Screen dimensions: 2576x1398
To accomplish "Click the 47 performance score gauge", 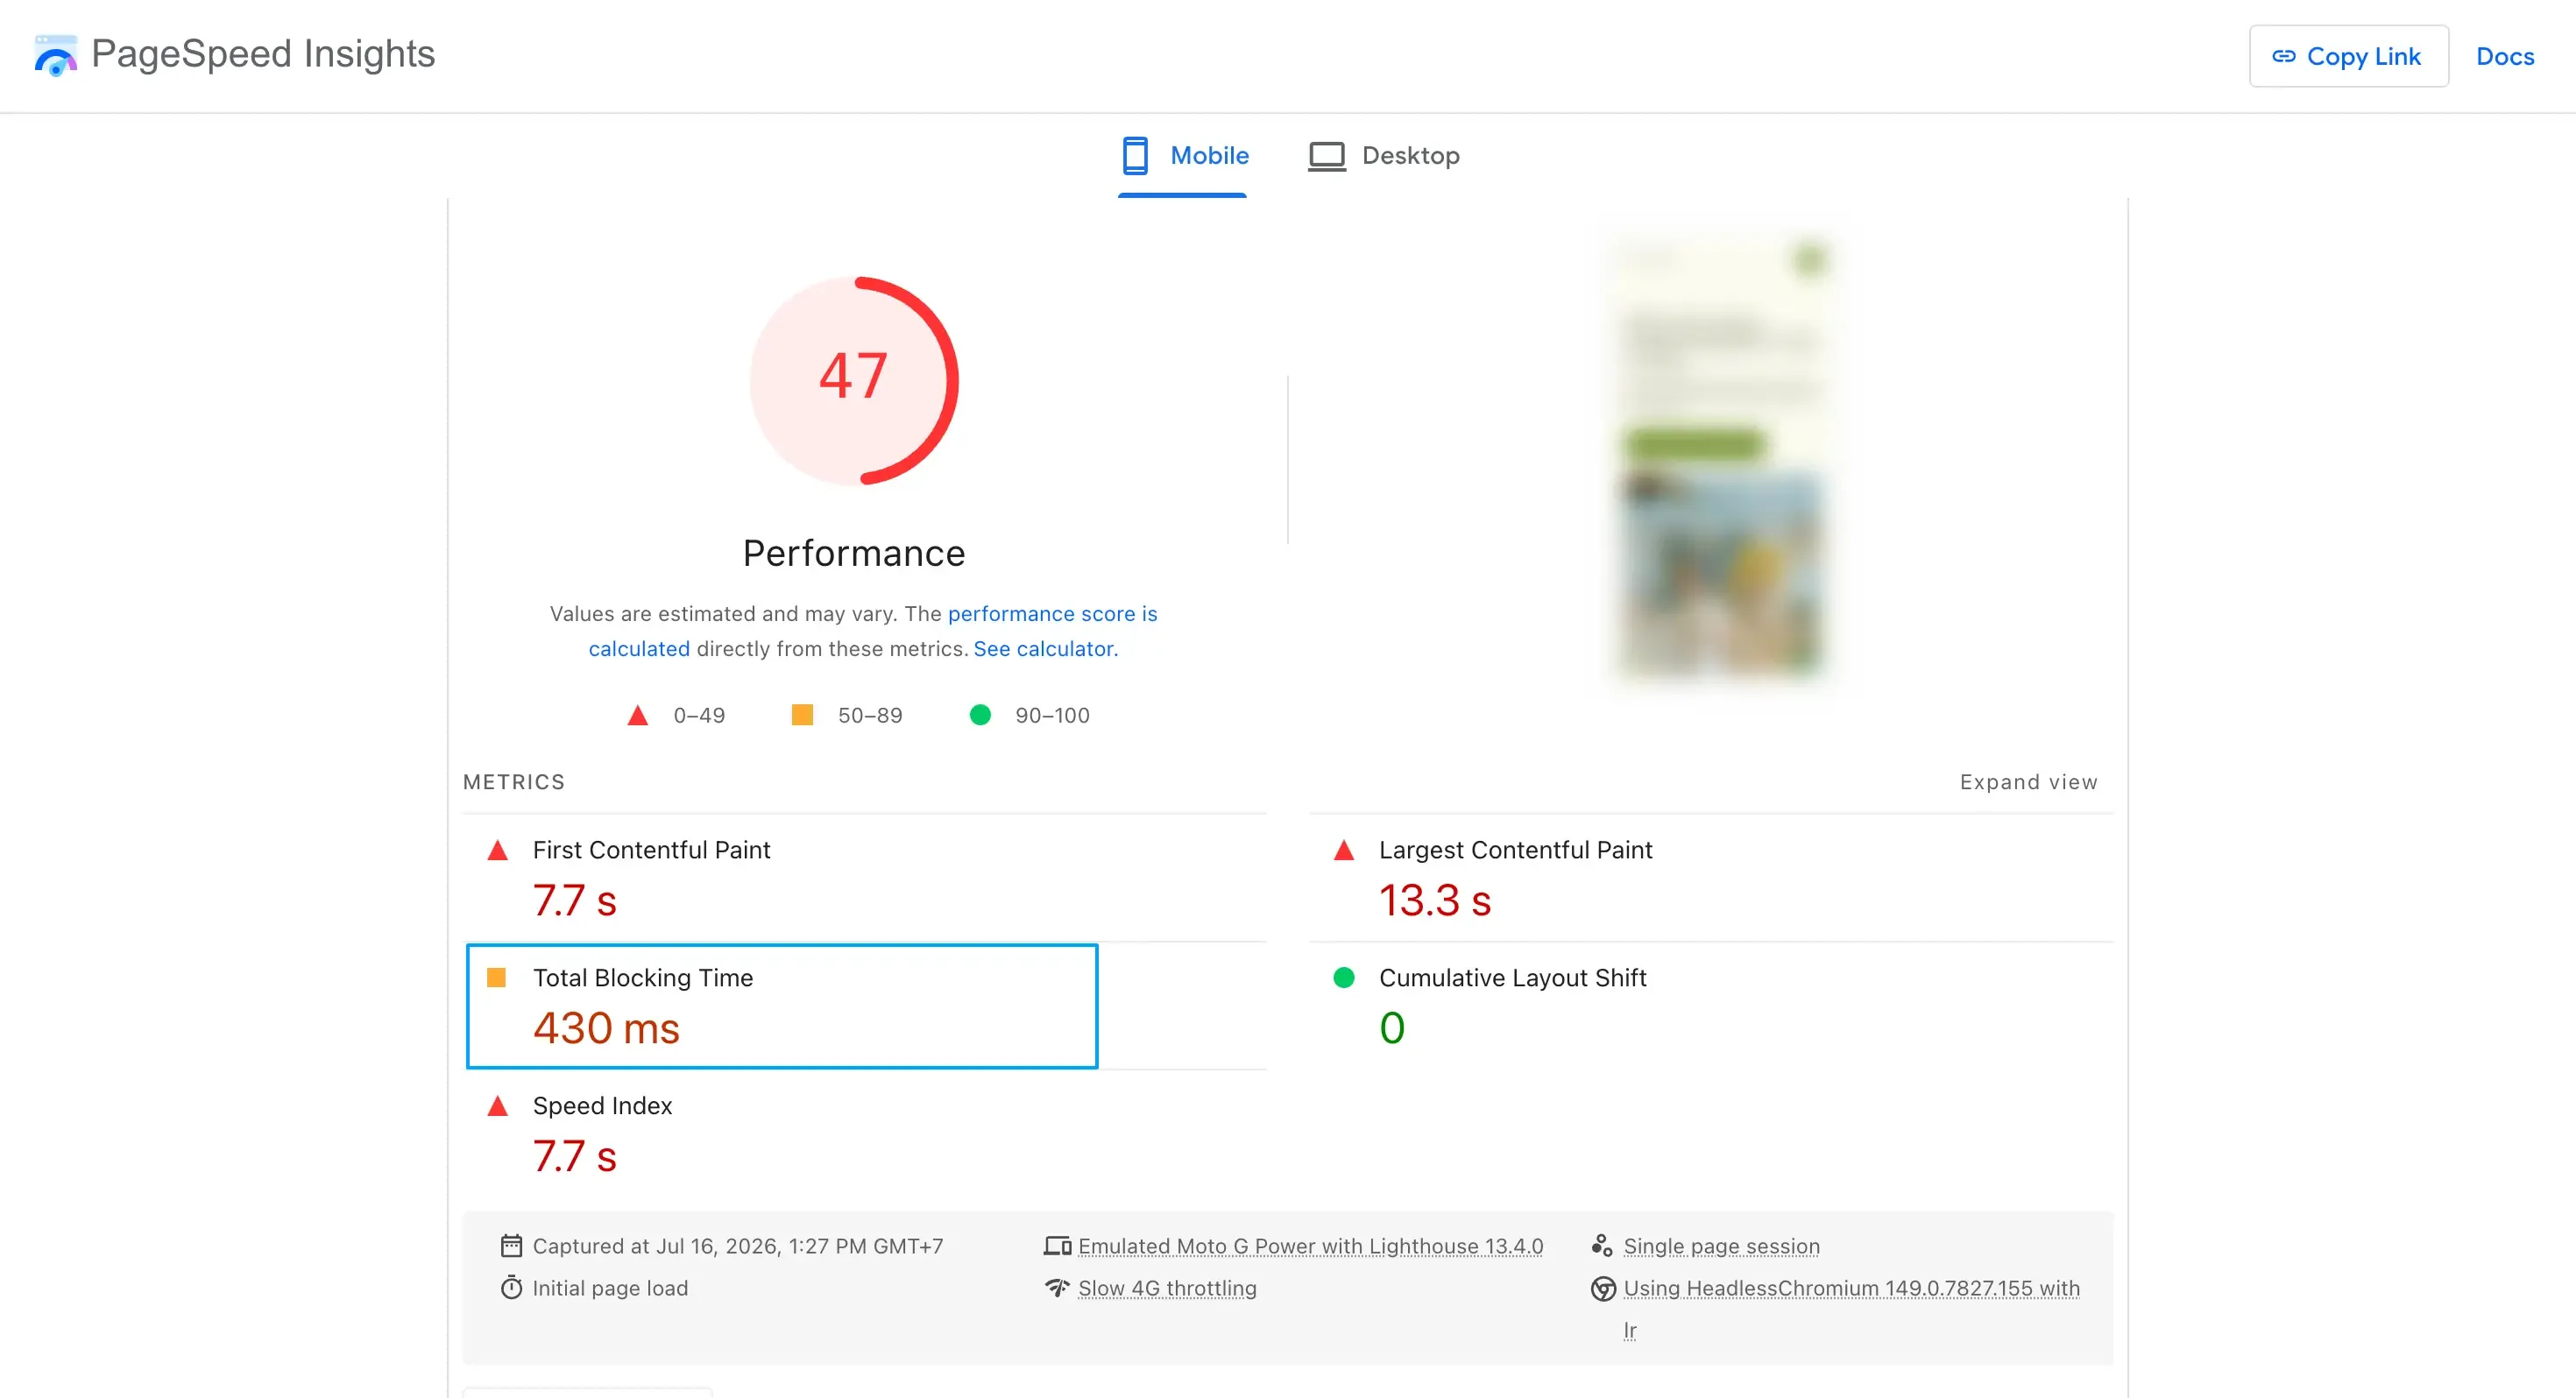I will pyautogui.click(x=854, y=381).
